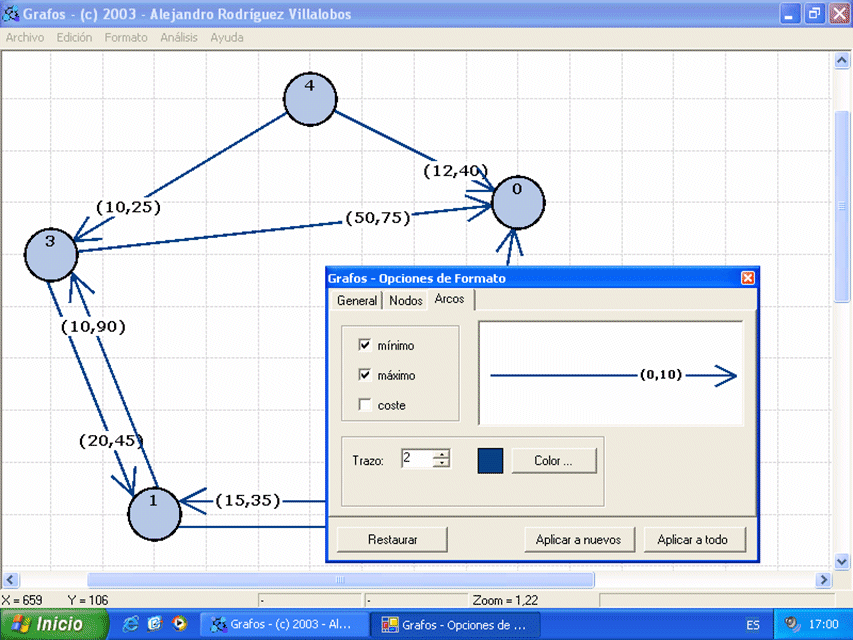This screenshot has width=853, height=640.
Task: Switch to the Nodos tab
Action: 405,301
